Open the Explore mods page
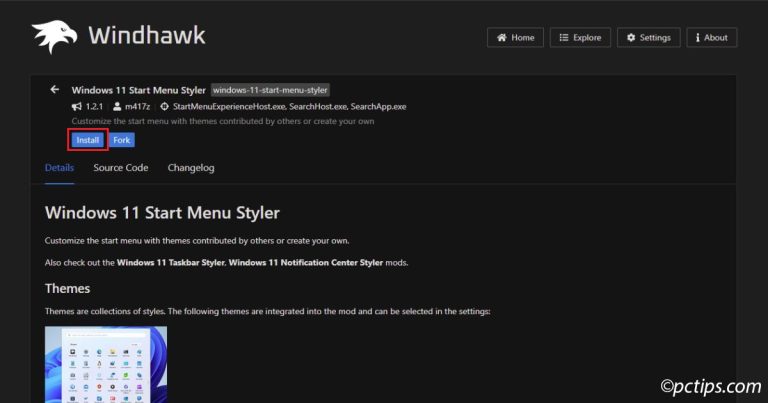Screen dimensions: 768x403 pyautogui.click(x=580, y=37)
